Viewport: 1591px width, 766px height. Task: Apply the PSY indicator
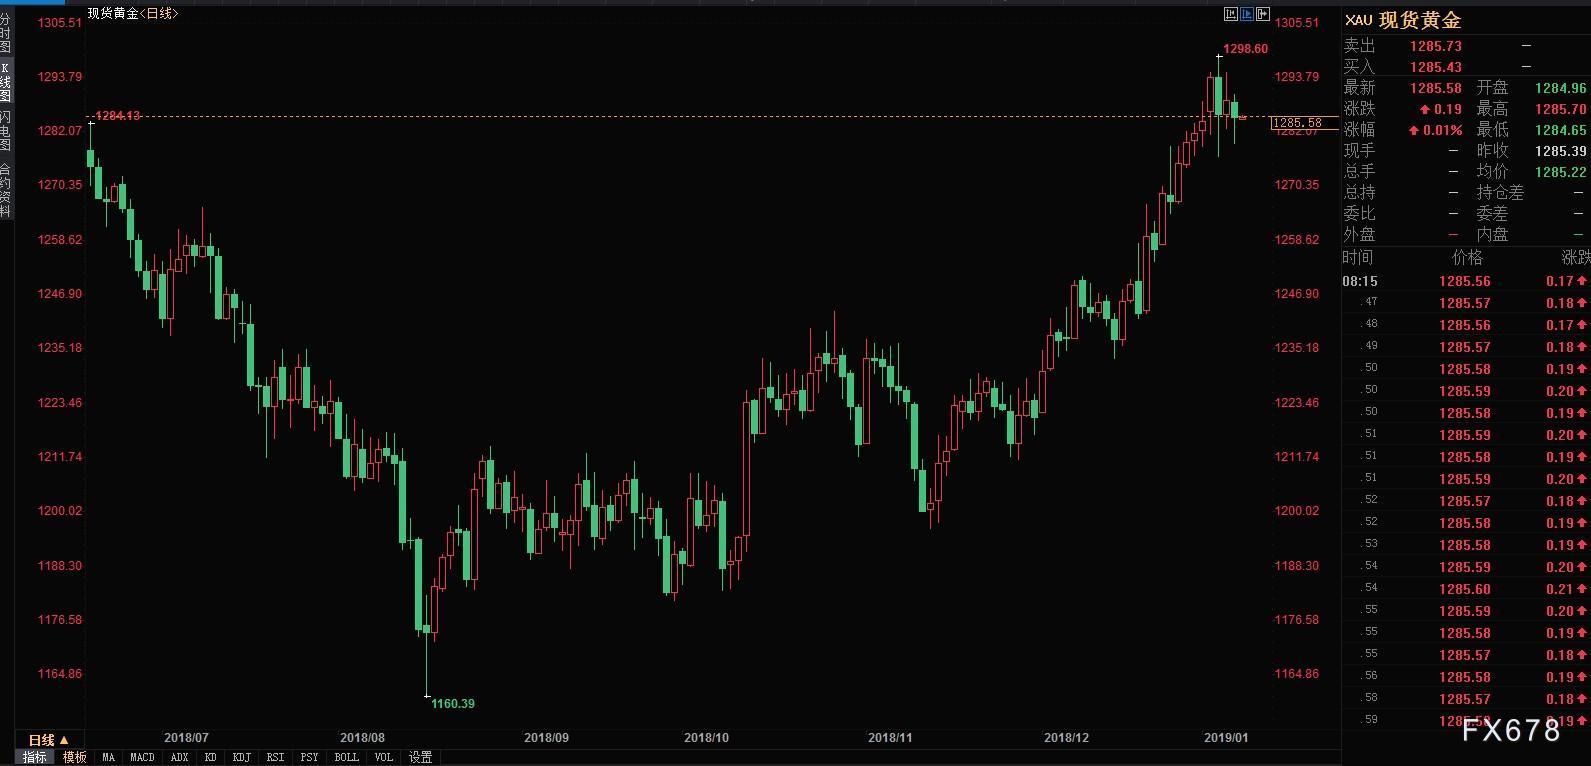coord(310,757)
